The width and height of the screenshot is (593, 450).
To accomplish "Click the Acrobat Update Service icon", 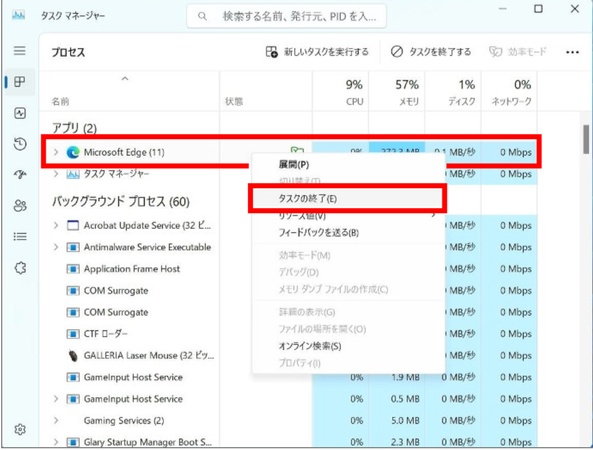I will point(73,225).
